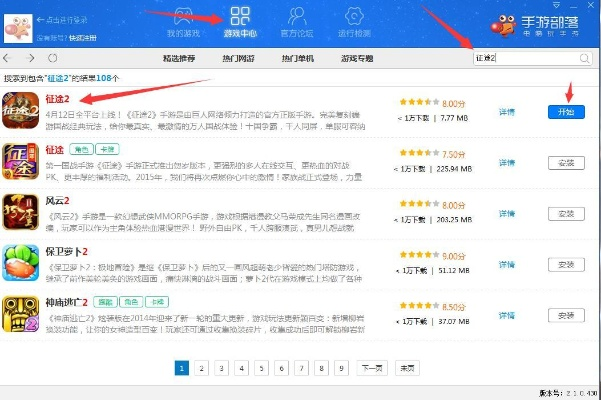The image size is (601, 400).
Task: Click the 角色 tag beside 神庙逃亡2
Action: (x=131, y=302)
